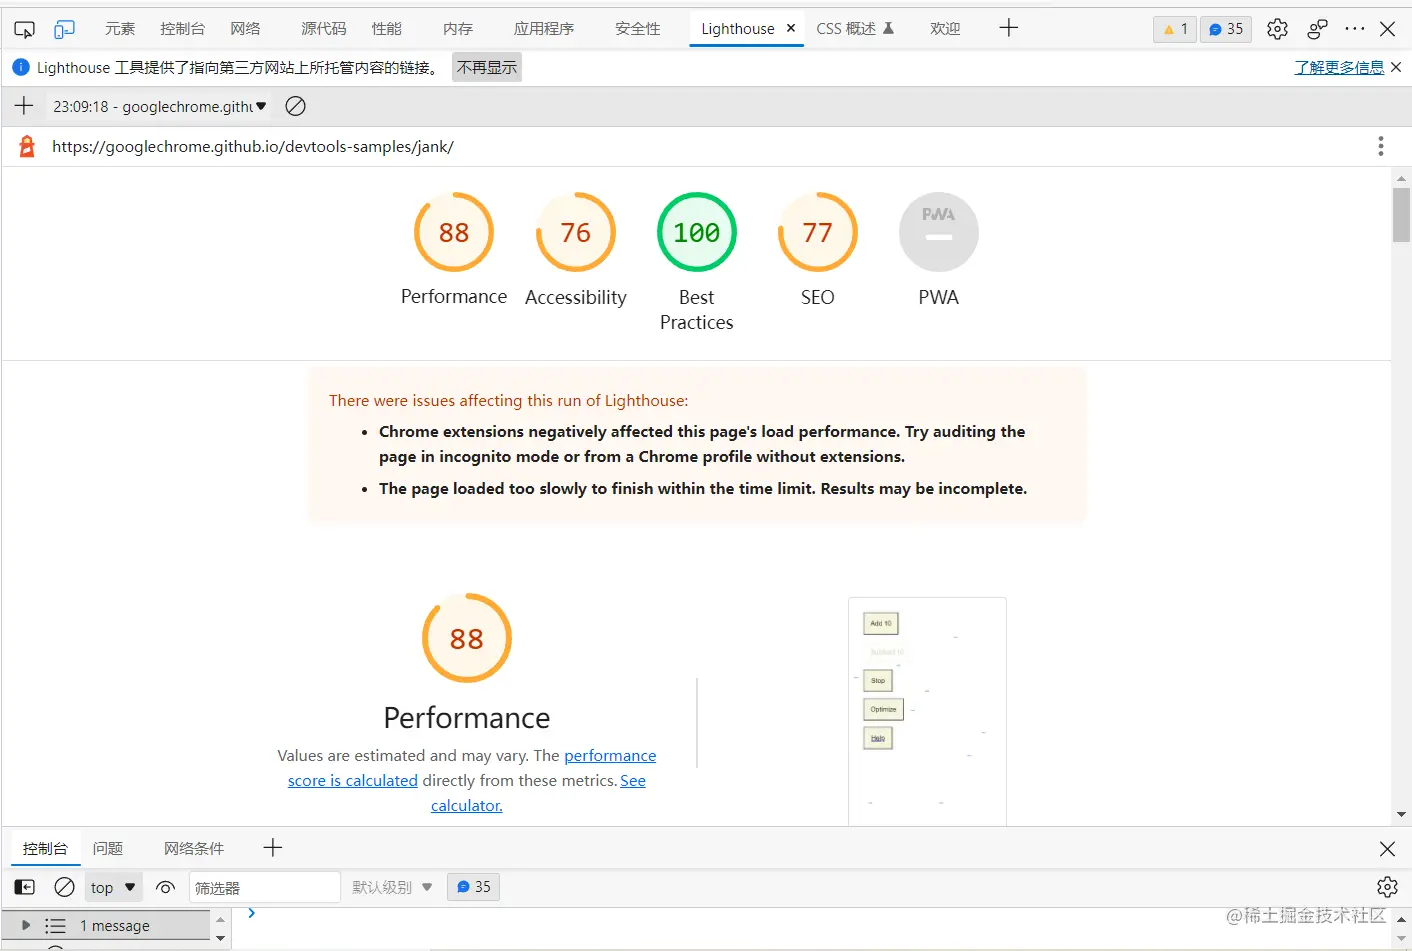Image resolution: width=1412 pixels, height=951 pixels.
Task: Toggle device emulation mode
Action: tap(64, 29)
